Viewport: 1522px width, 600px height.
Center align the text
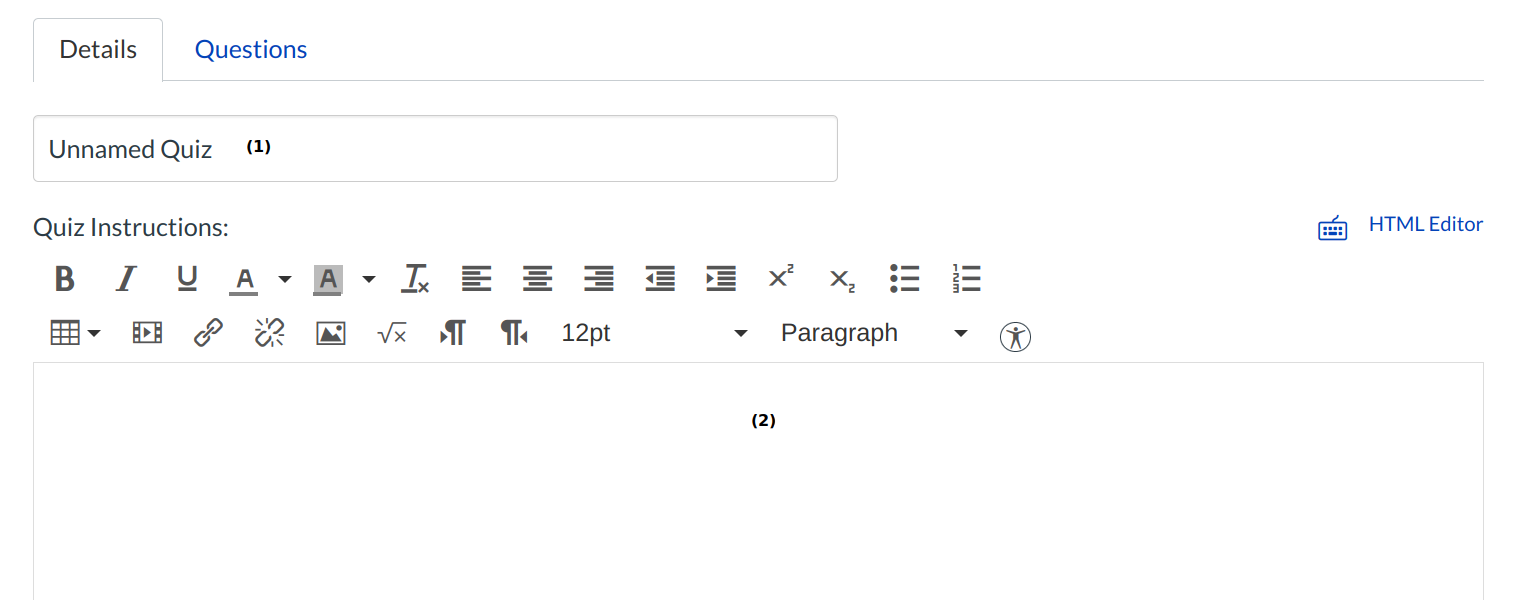click(x=538, y=278)
